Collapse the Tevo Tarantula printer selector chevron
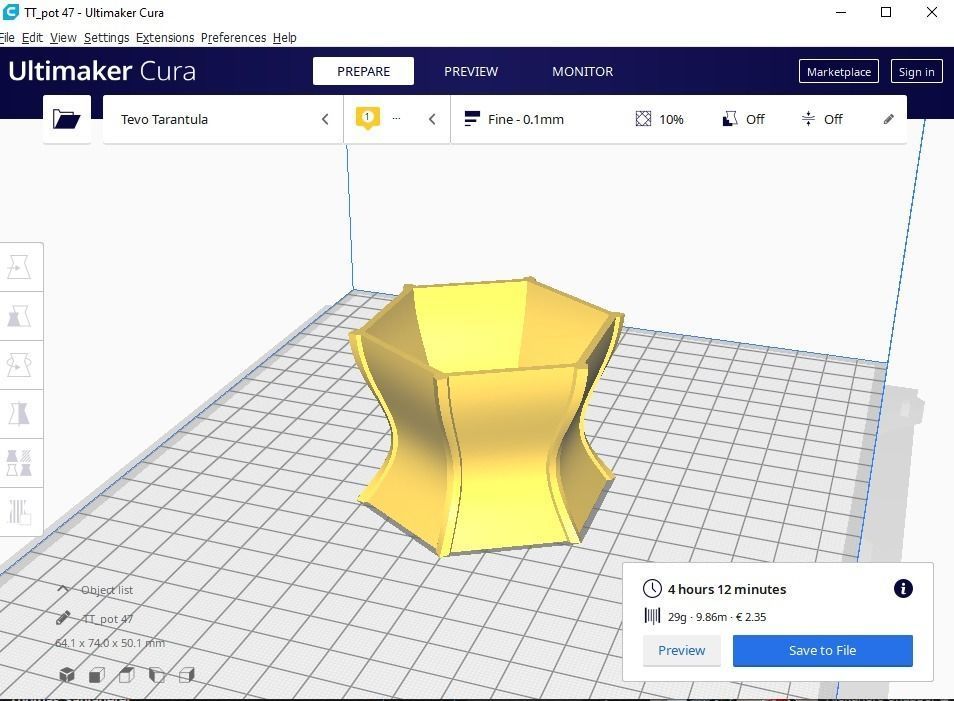Viewport: 954px width, 701px height. [325, 119]
